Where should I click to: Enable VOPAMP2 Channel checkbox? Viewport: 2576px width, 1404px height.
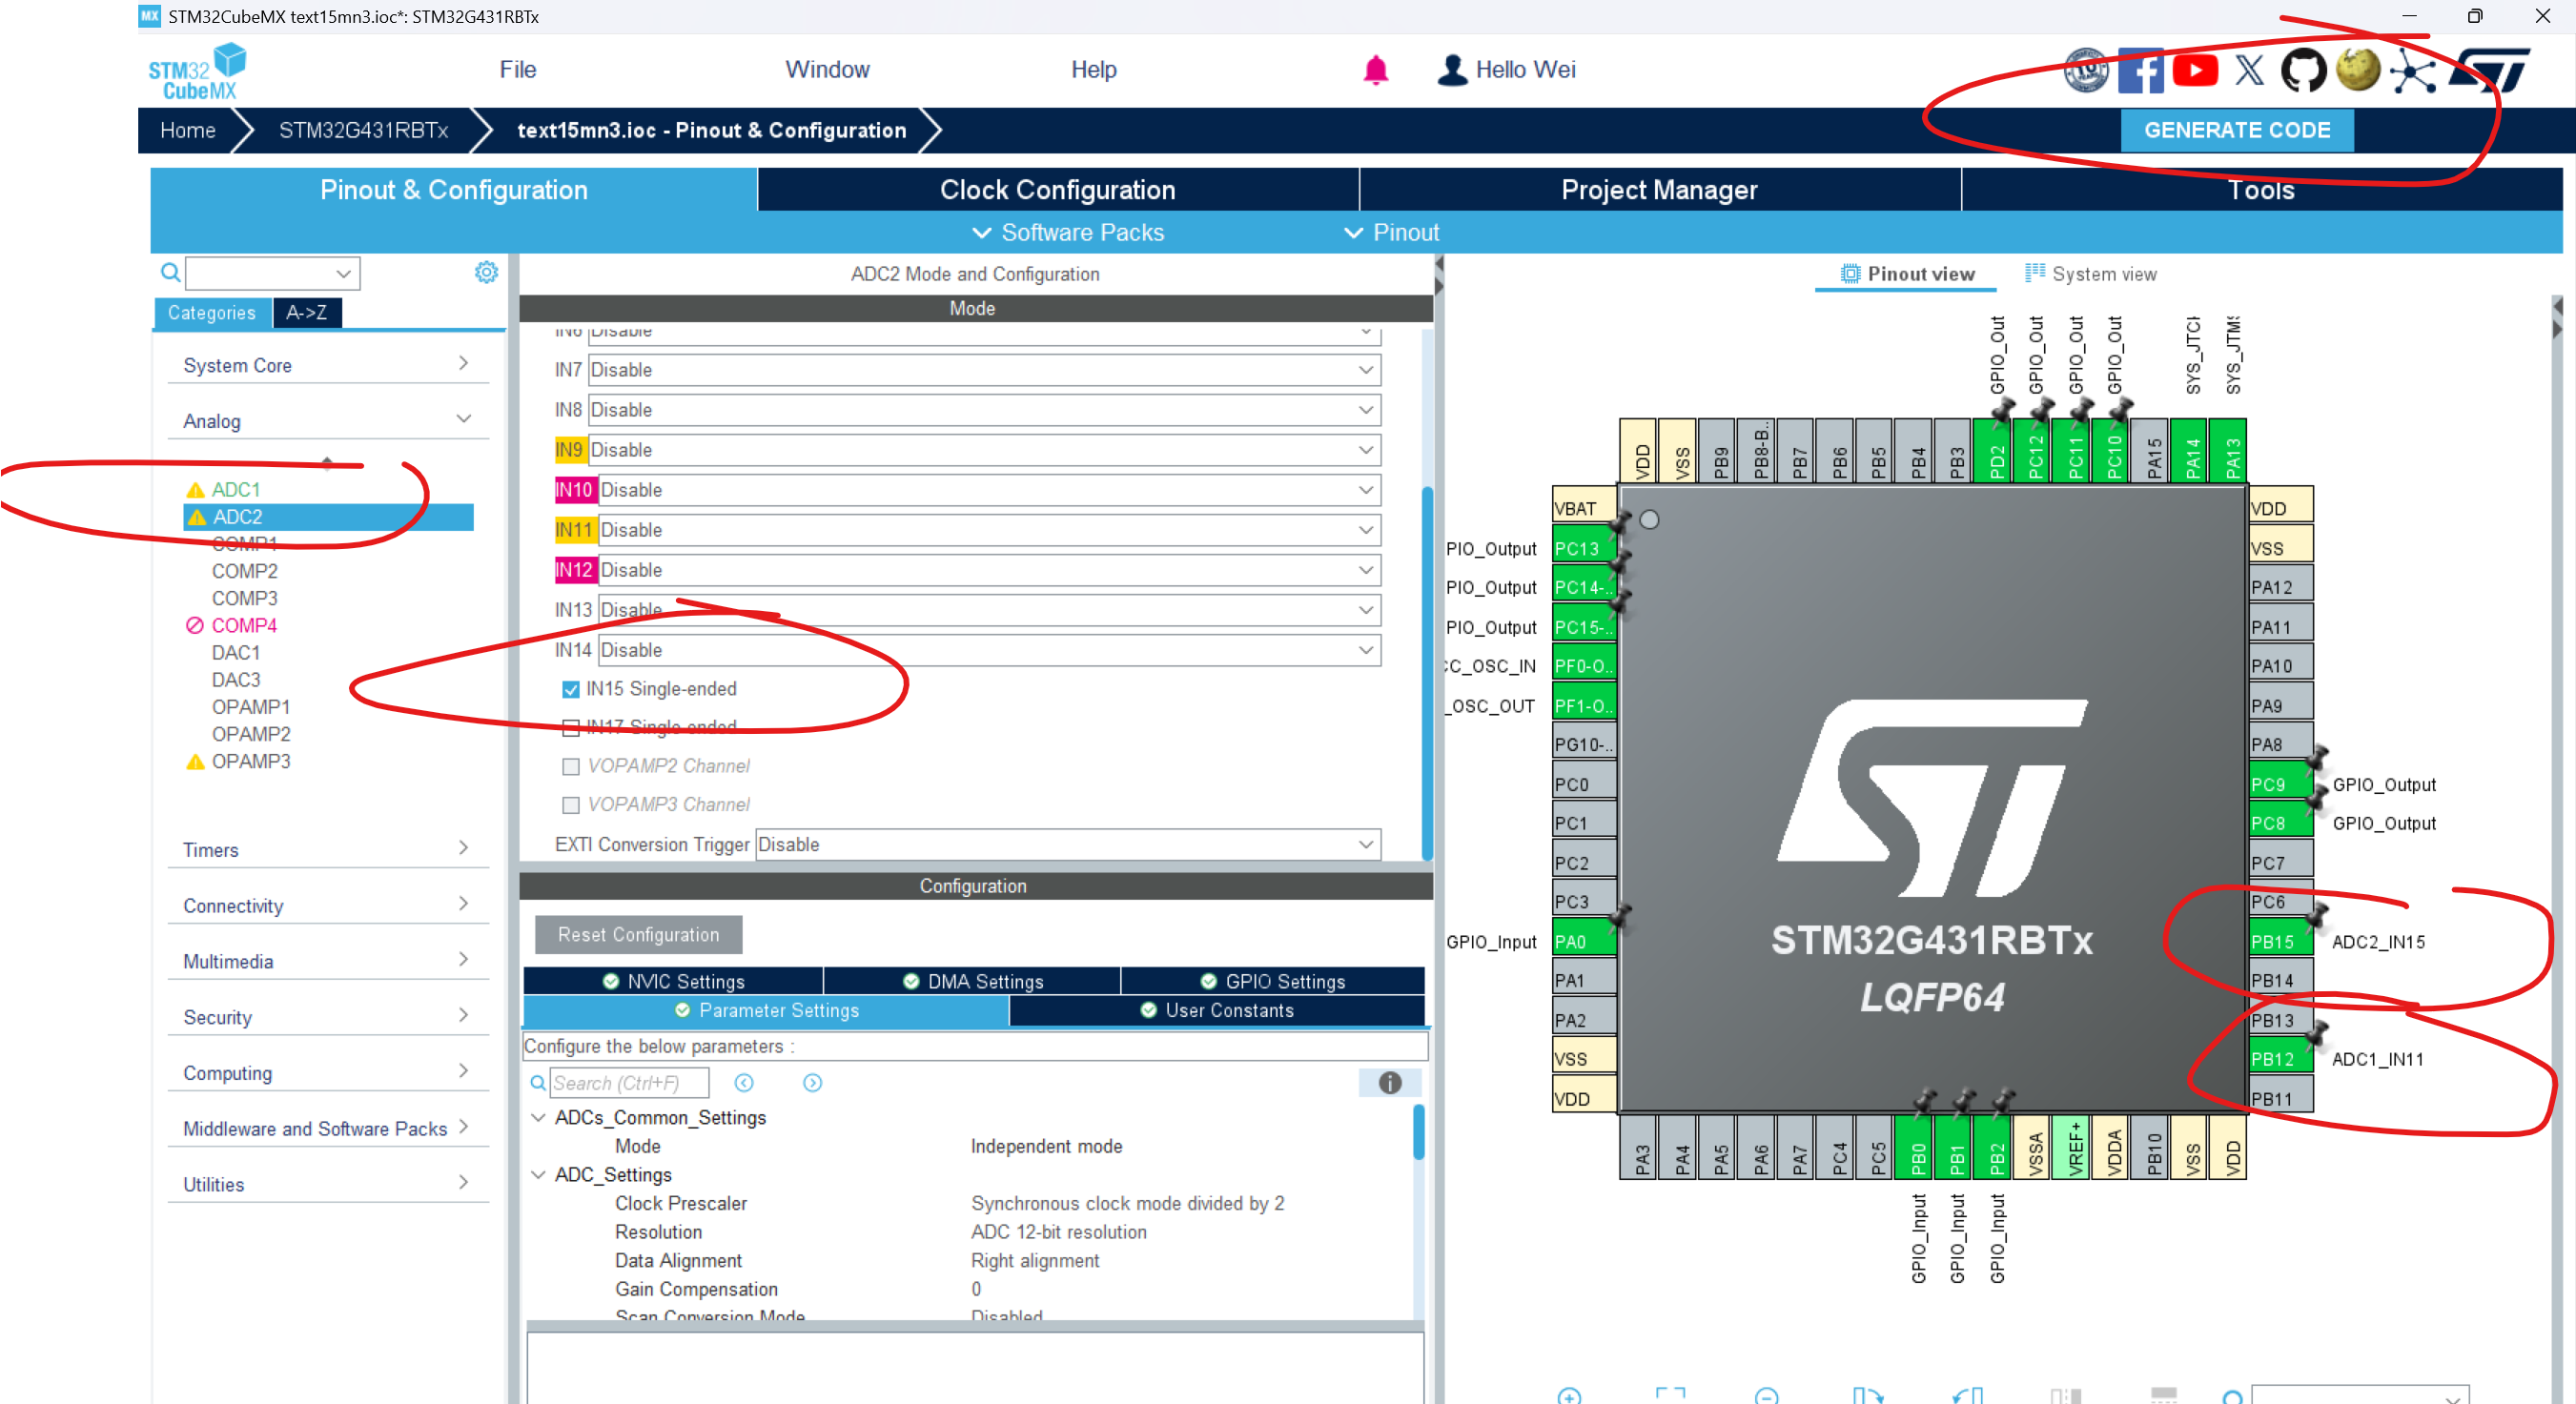tap(571, 766)
